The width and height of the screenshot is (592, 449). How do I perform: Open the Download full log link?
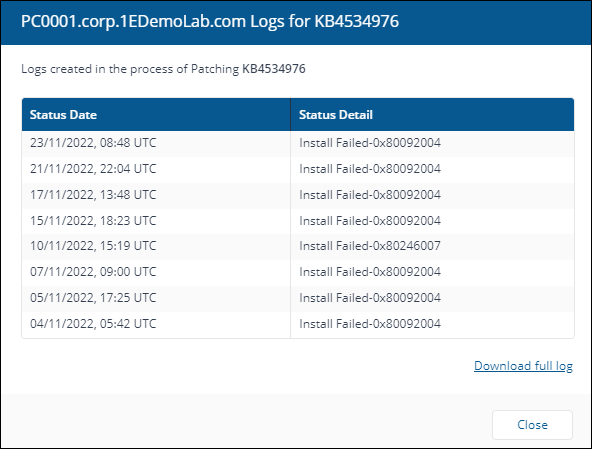pyautogui.click(x=523, y=366)
